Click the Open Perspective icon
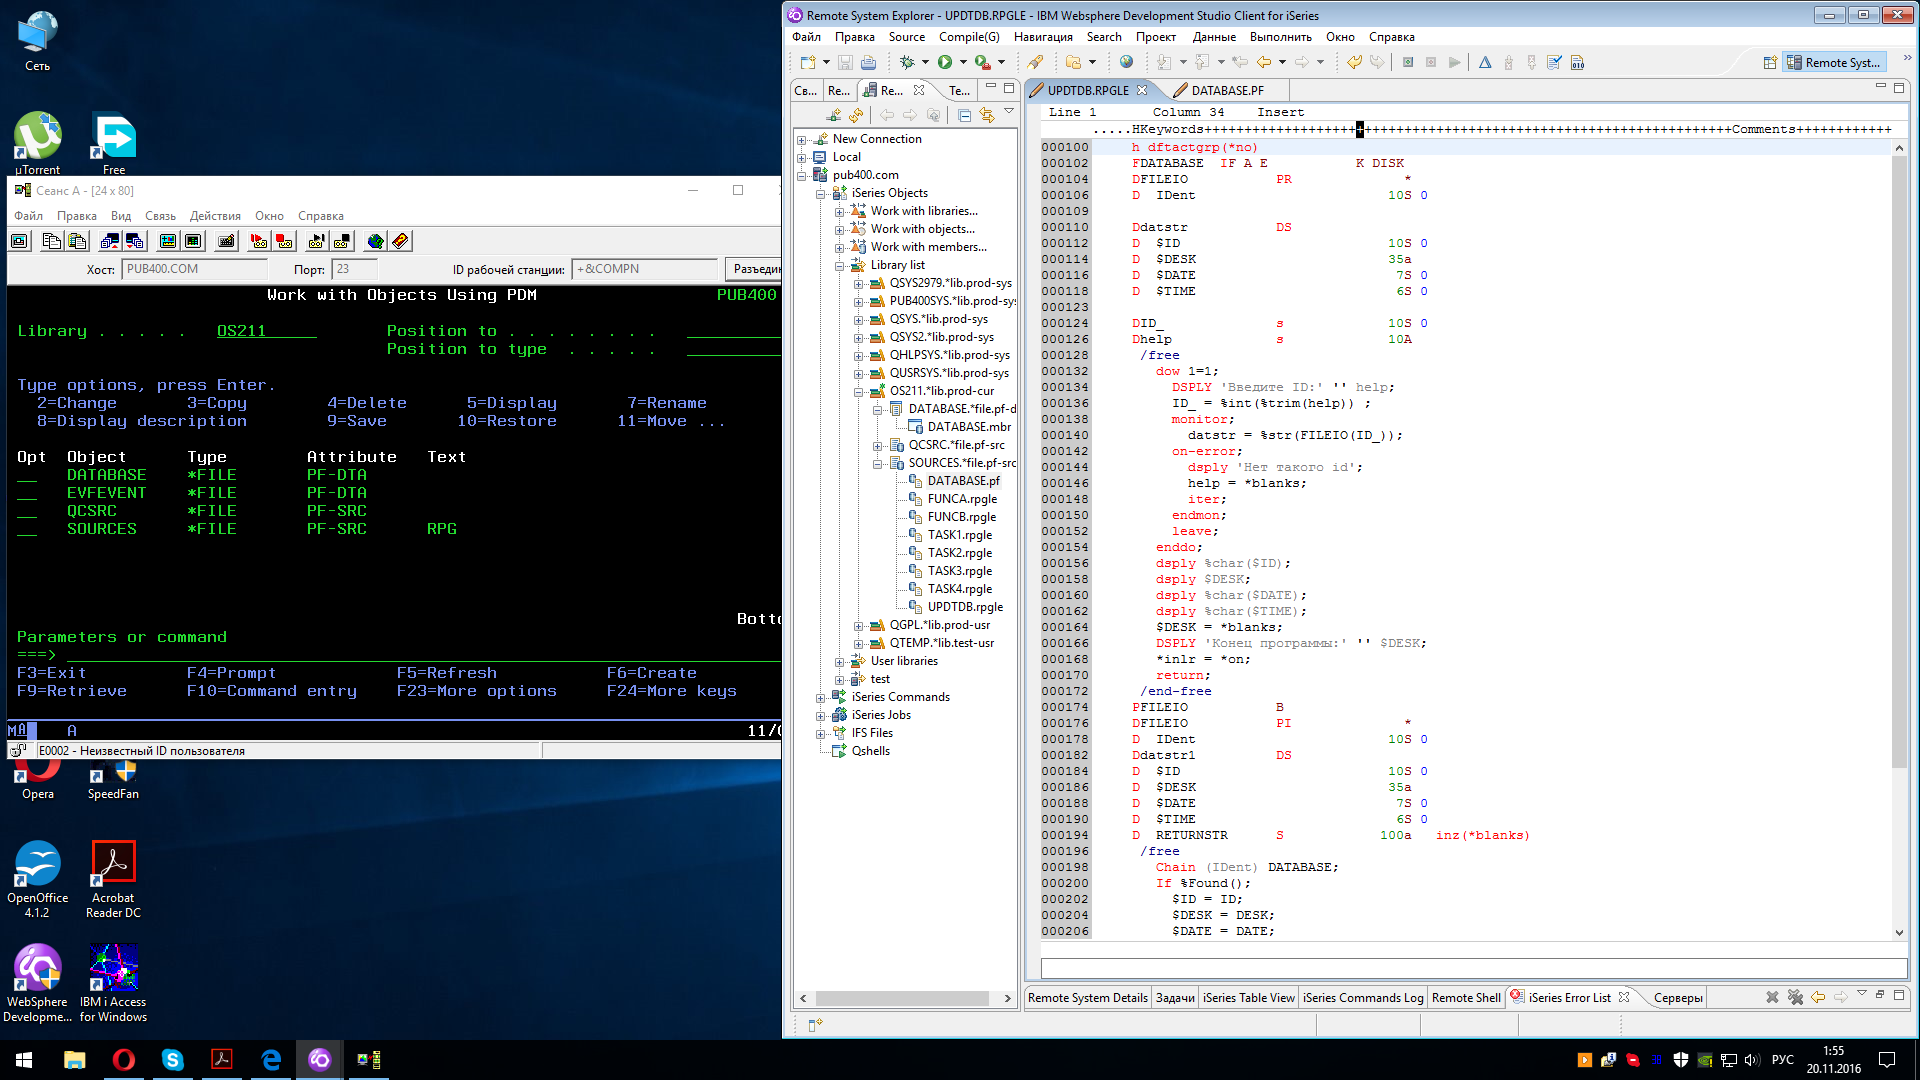The image size is (1920, 1080). (x=1770, y=62)
